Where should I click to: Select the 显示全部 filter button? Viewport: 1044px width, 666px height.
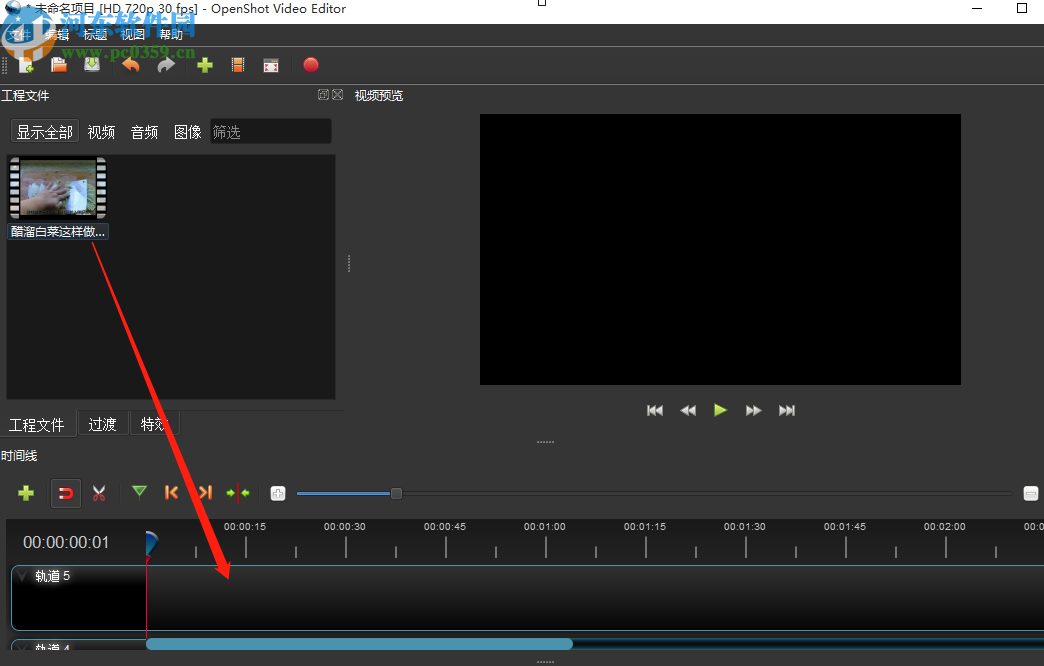(44, 132)
